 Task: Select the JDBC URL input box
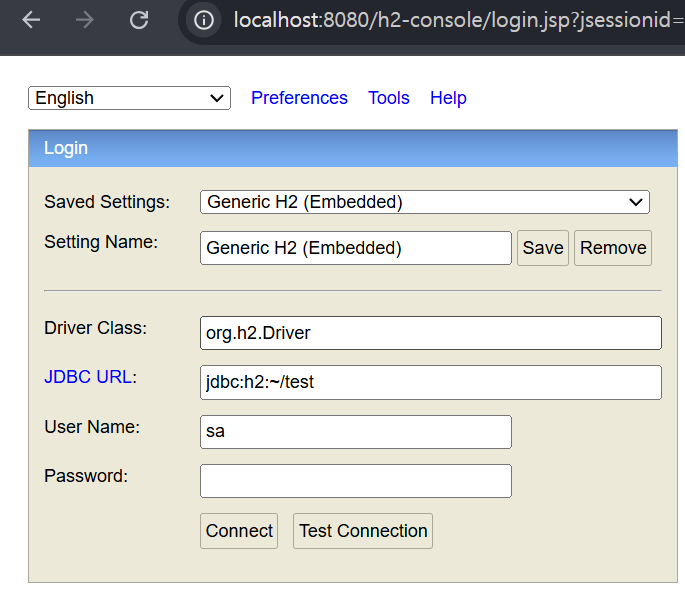tap(431, 382)
